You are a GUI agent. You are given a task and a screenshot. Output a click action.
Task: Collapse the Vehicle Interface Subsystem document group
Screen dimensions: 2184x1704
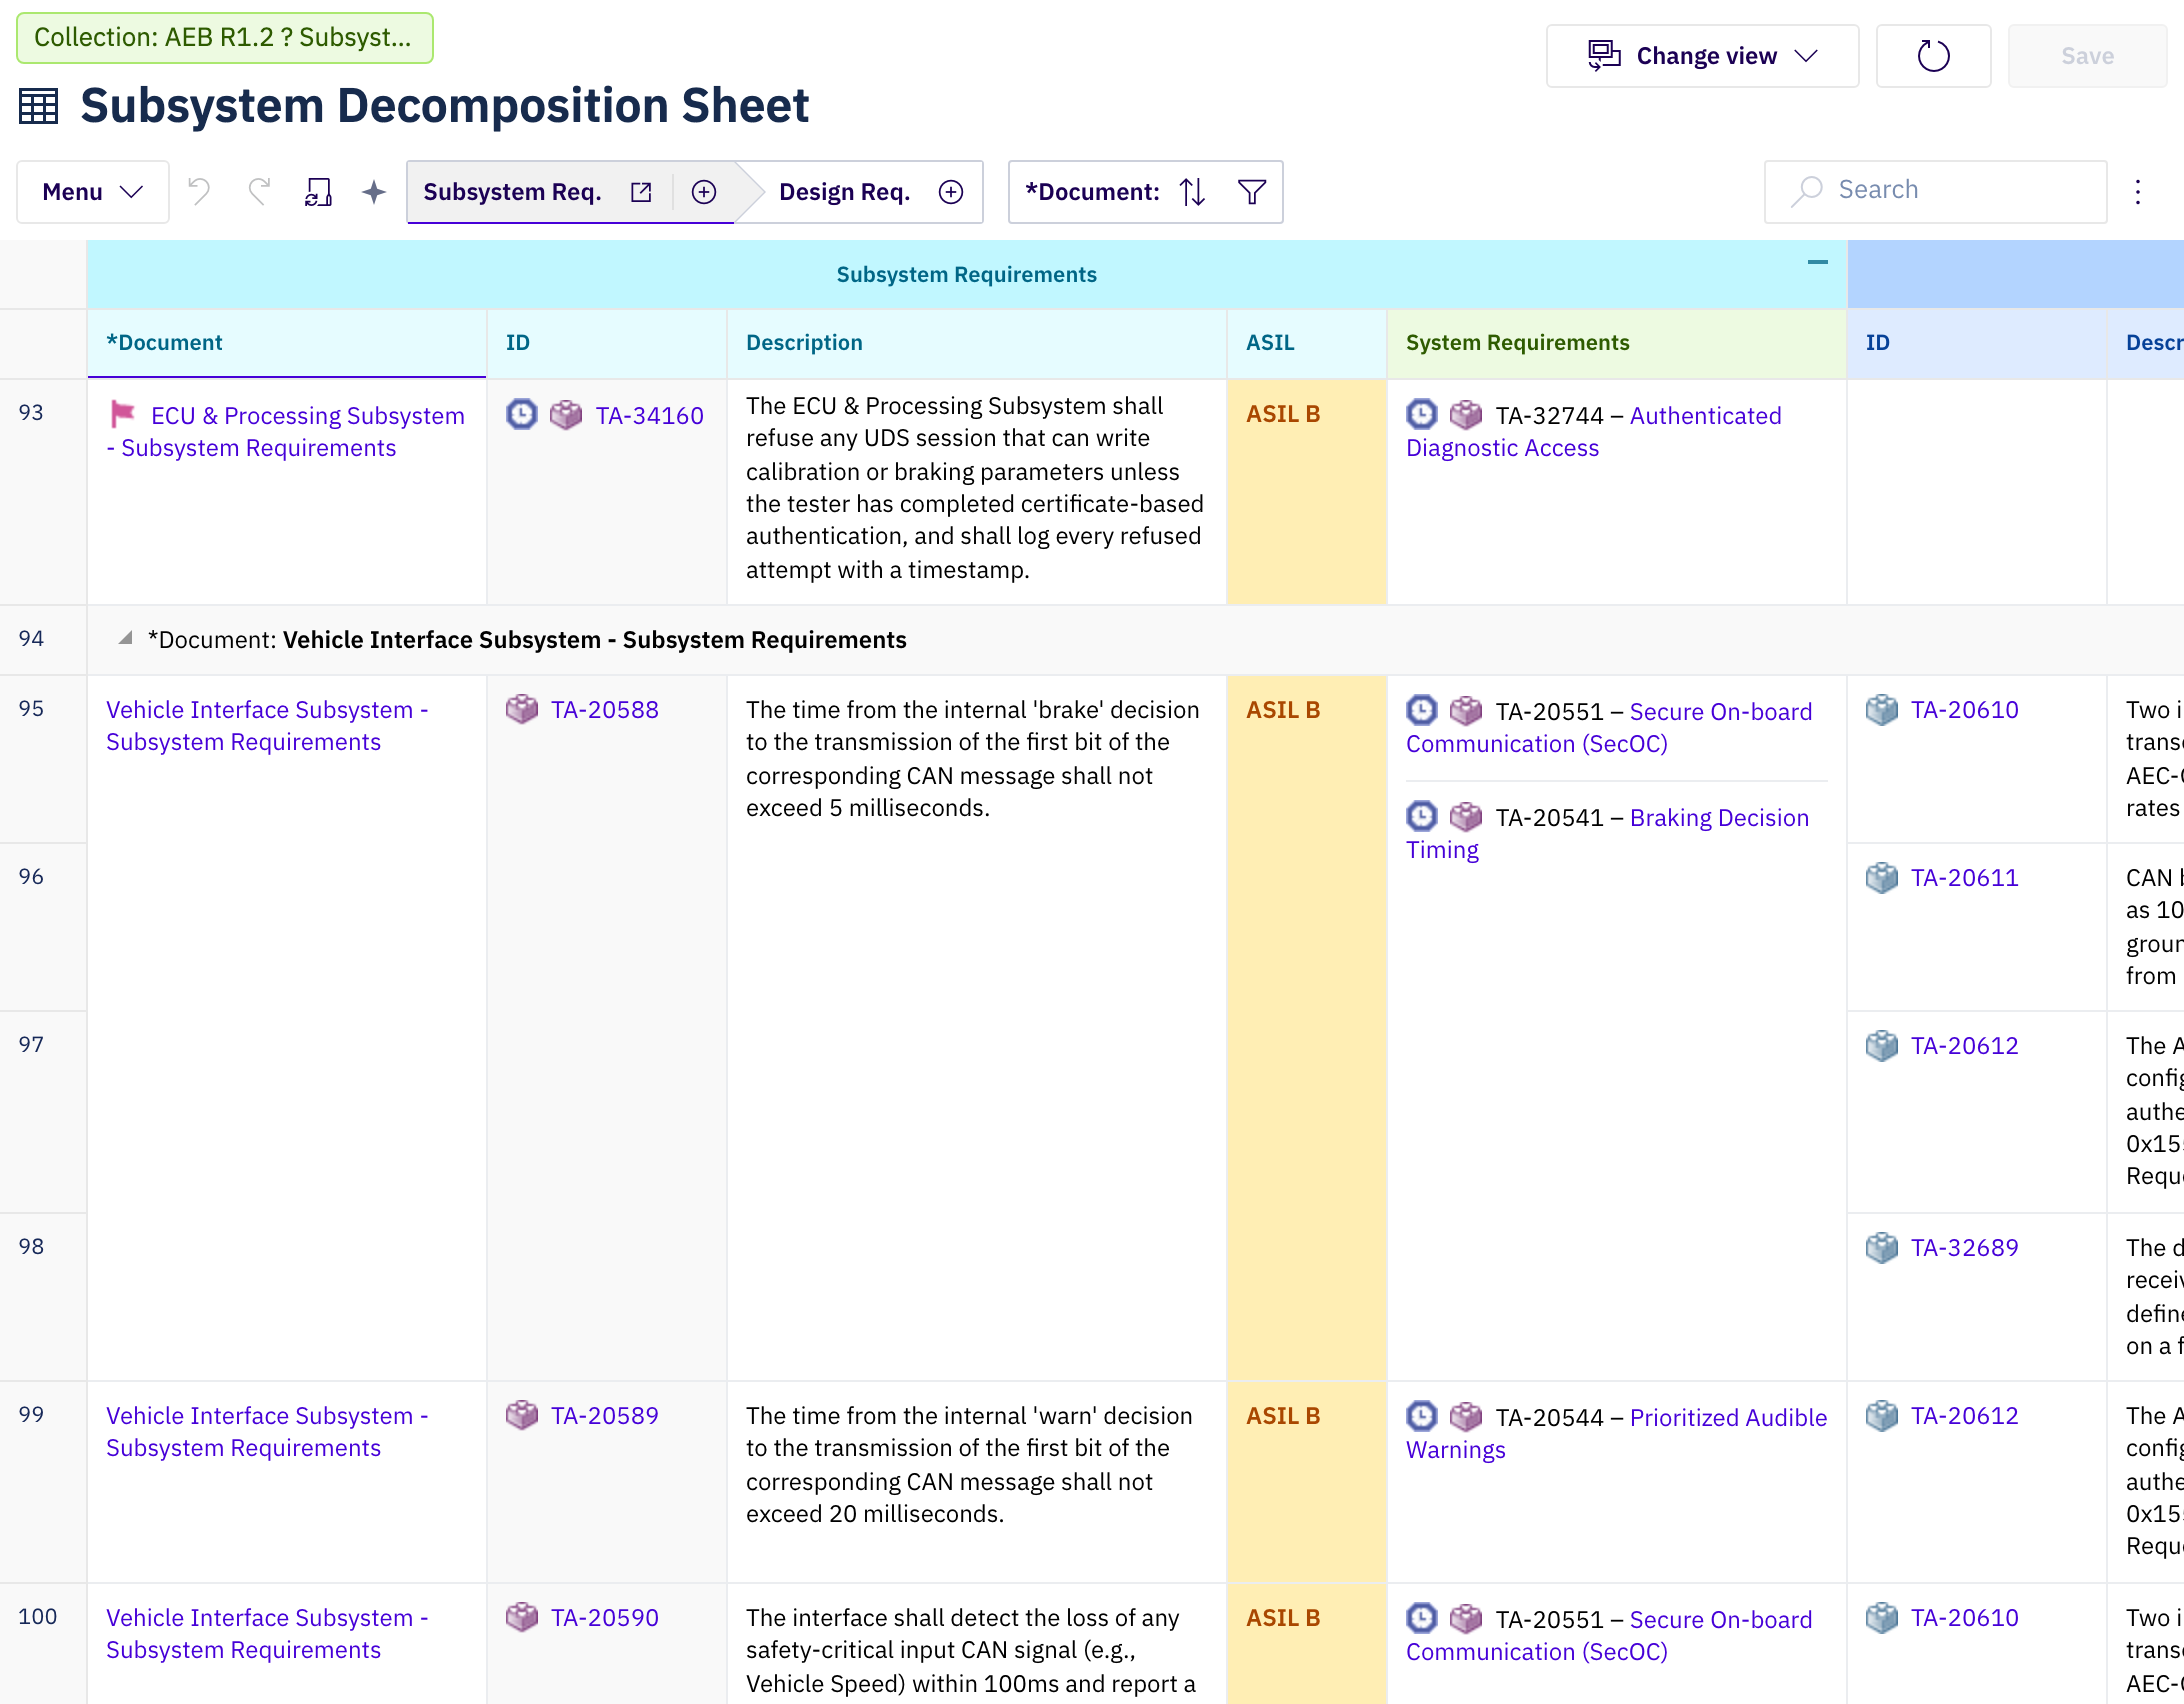pos(125,638)
